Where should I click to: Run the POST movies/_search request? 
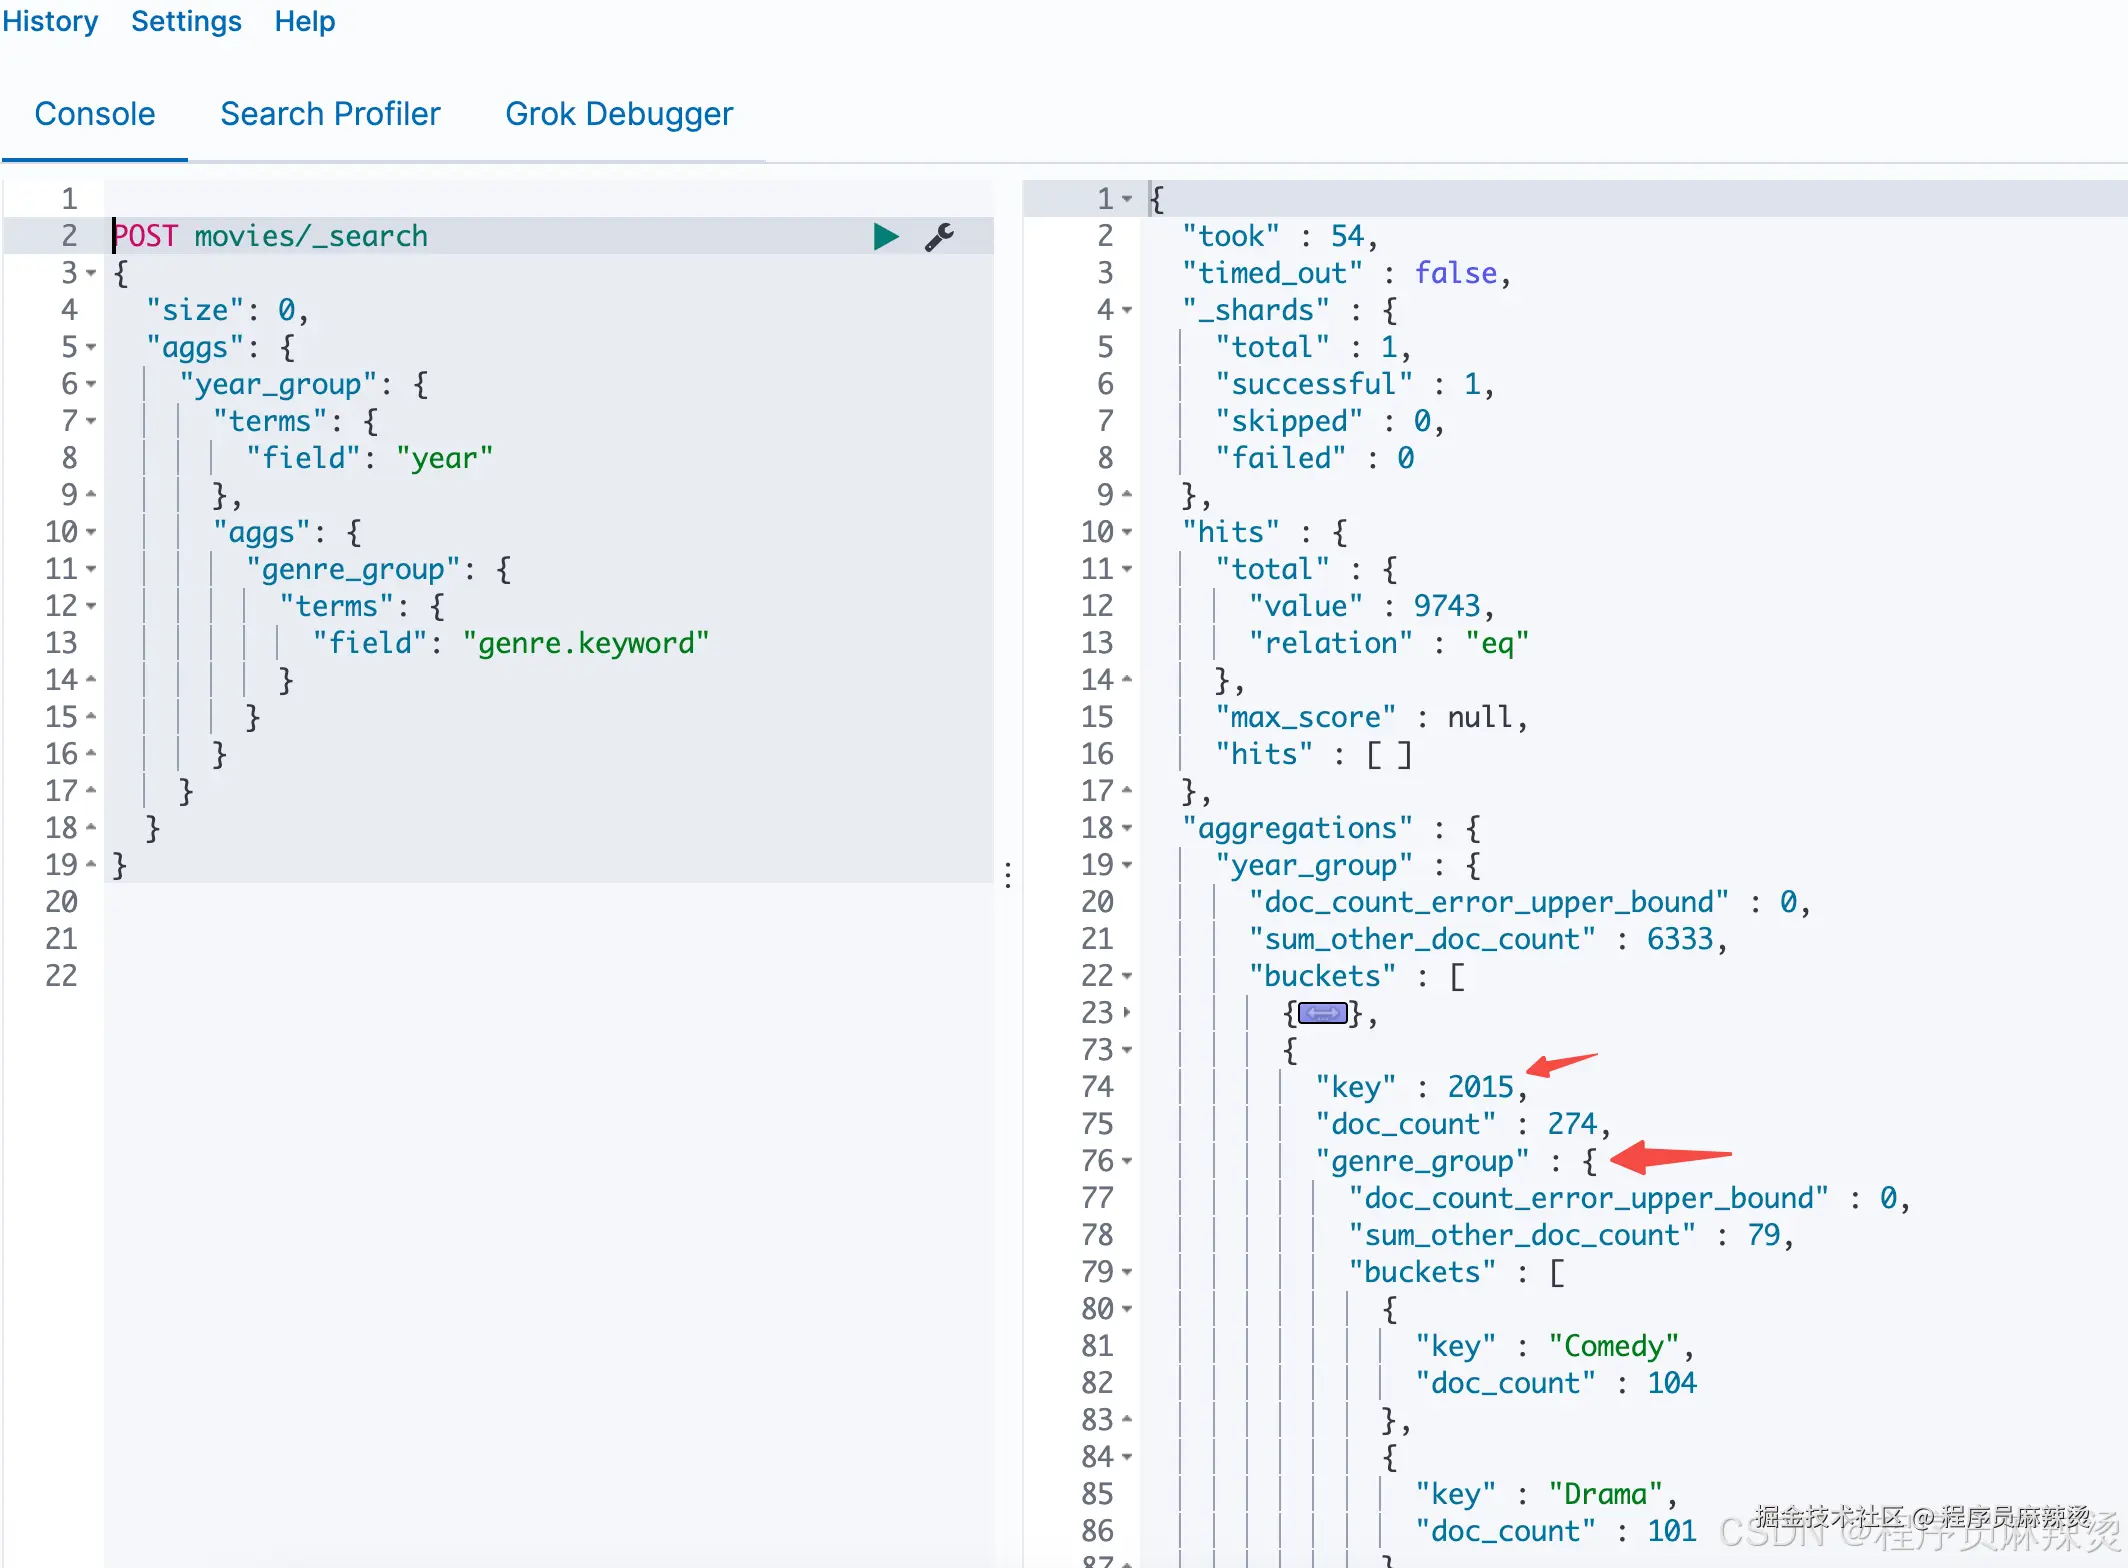[x=885, y=237]
